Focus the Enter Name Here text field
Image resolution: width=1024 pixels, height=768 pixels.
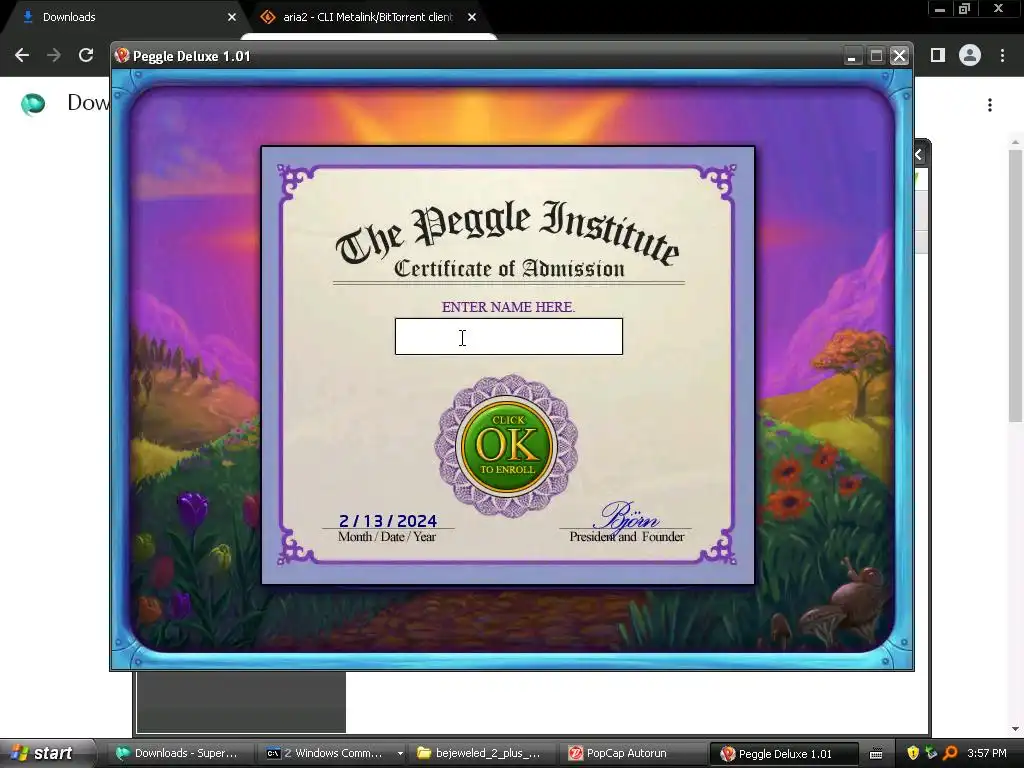point(509,336)
